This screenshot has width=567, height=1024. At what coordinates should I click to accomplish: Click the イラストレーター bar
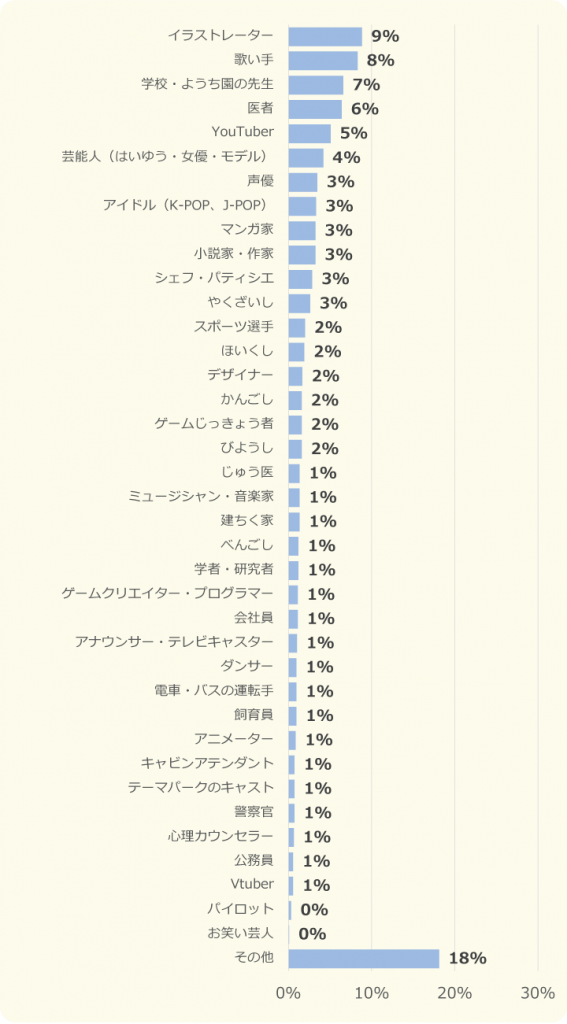325,37
